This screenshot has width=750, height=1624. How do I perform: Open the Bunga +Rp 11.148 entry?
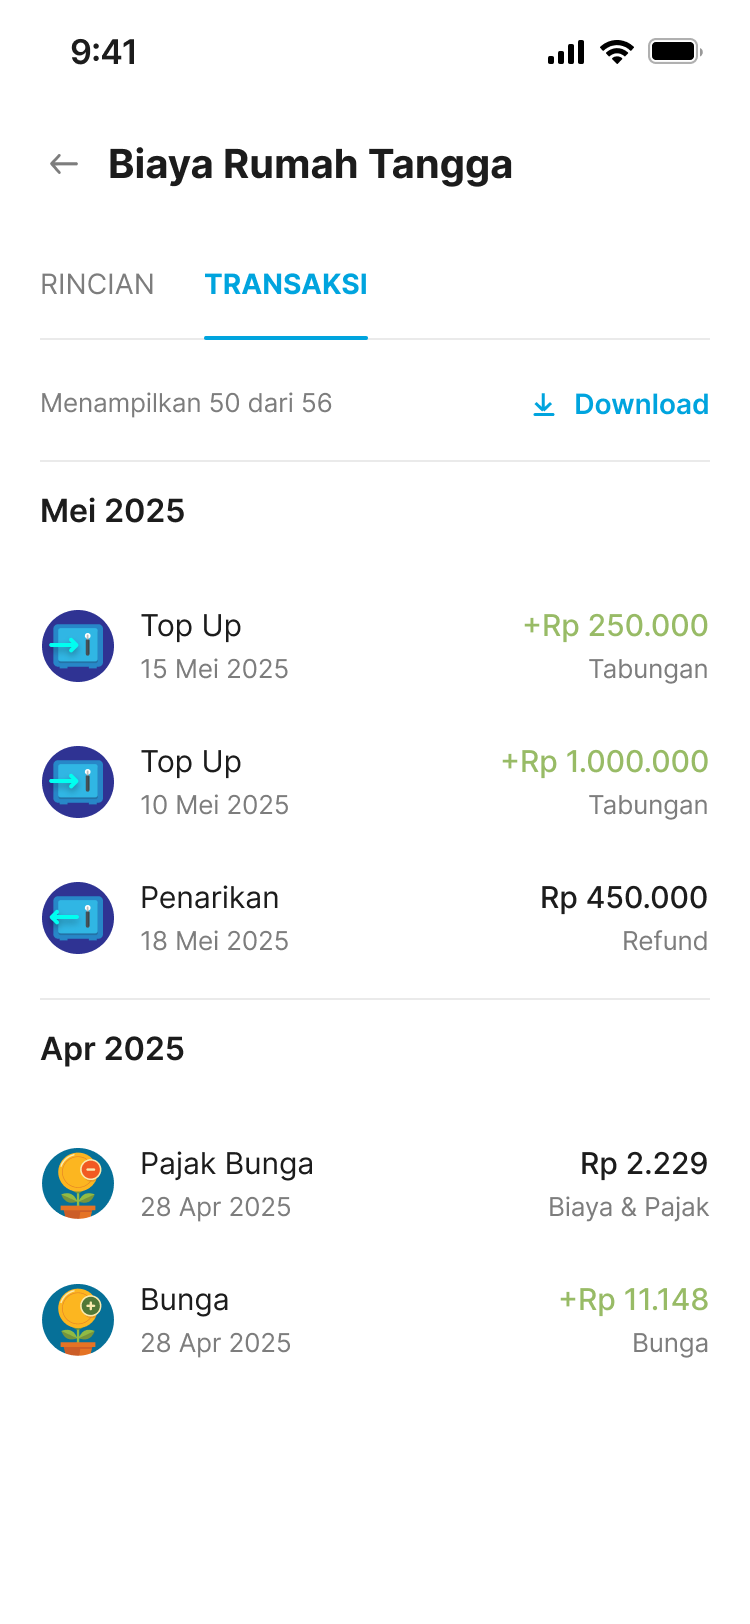click(400, 1320)
